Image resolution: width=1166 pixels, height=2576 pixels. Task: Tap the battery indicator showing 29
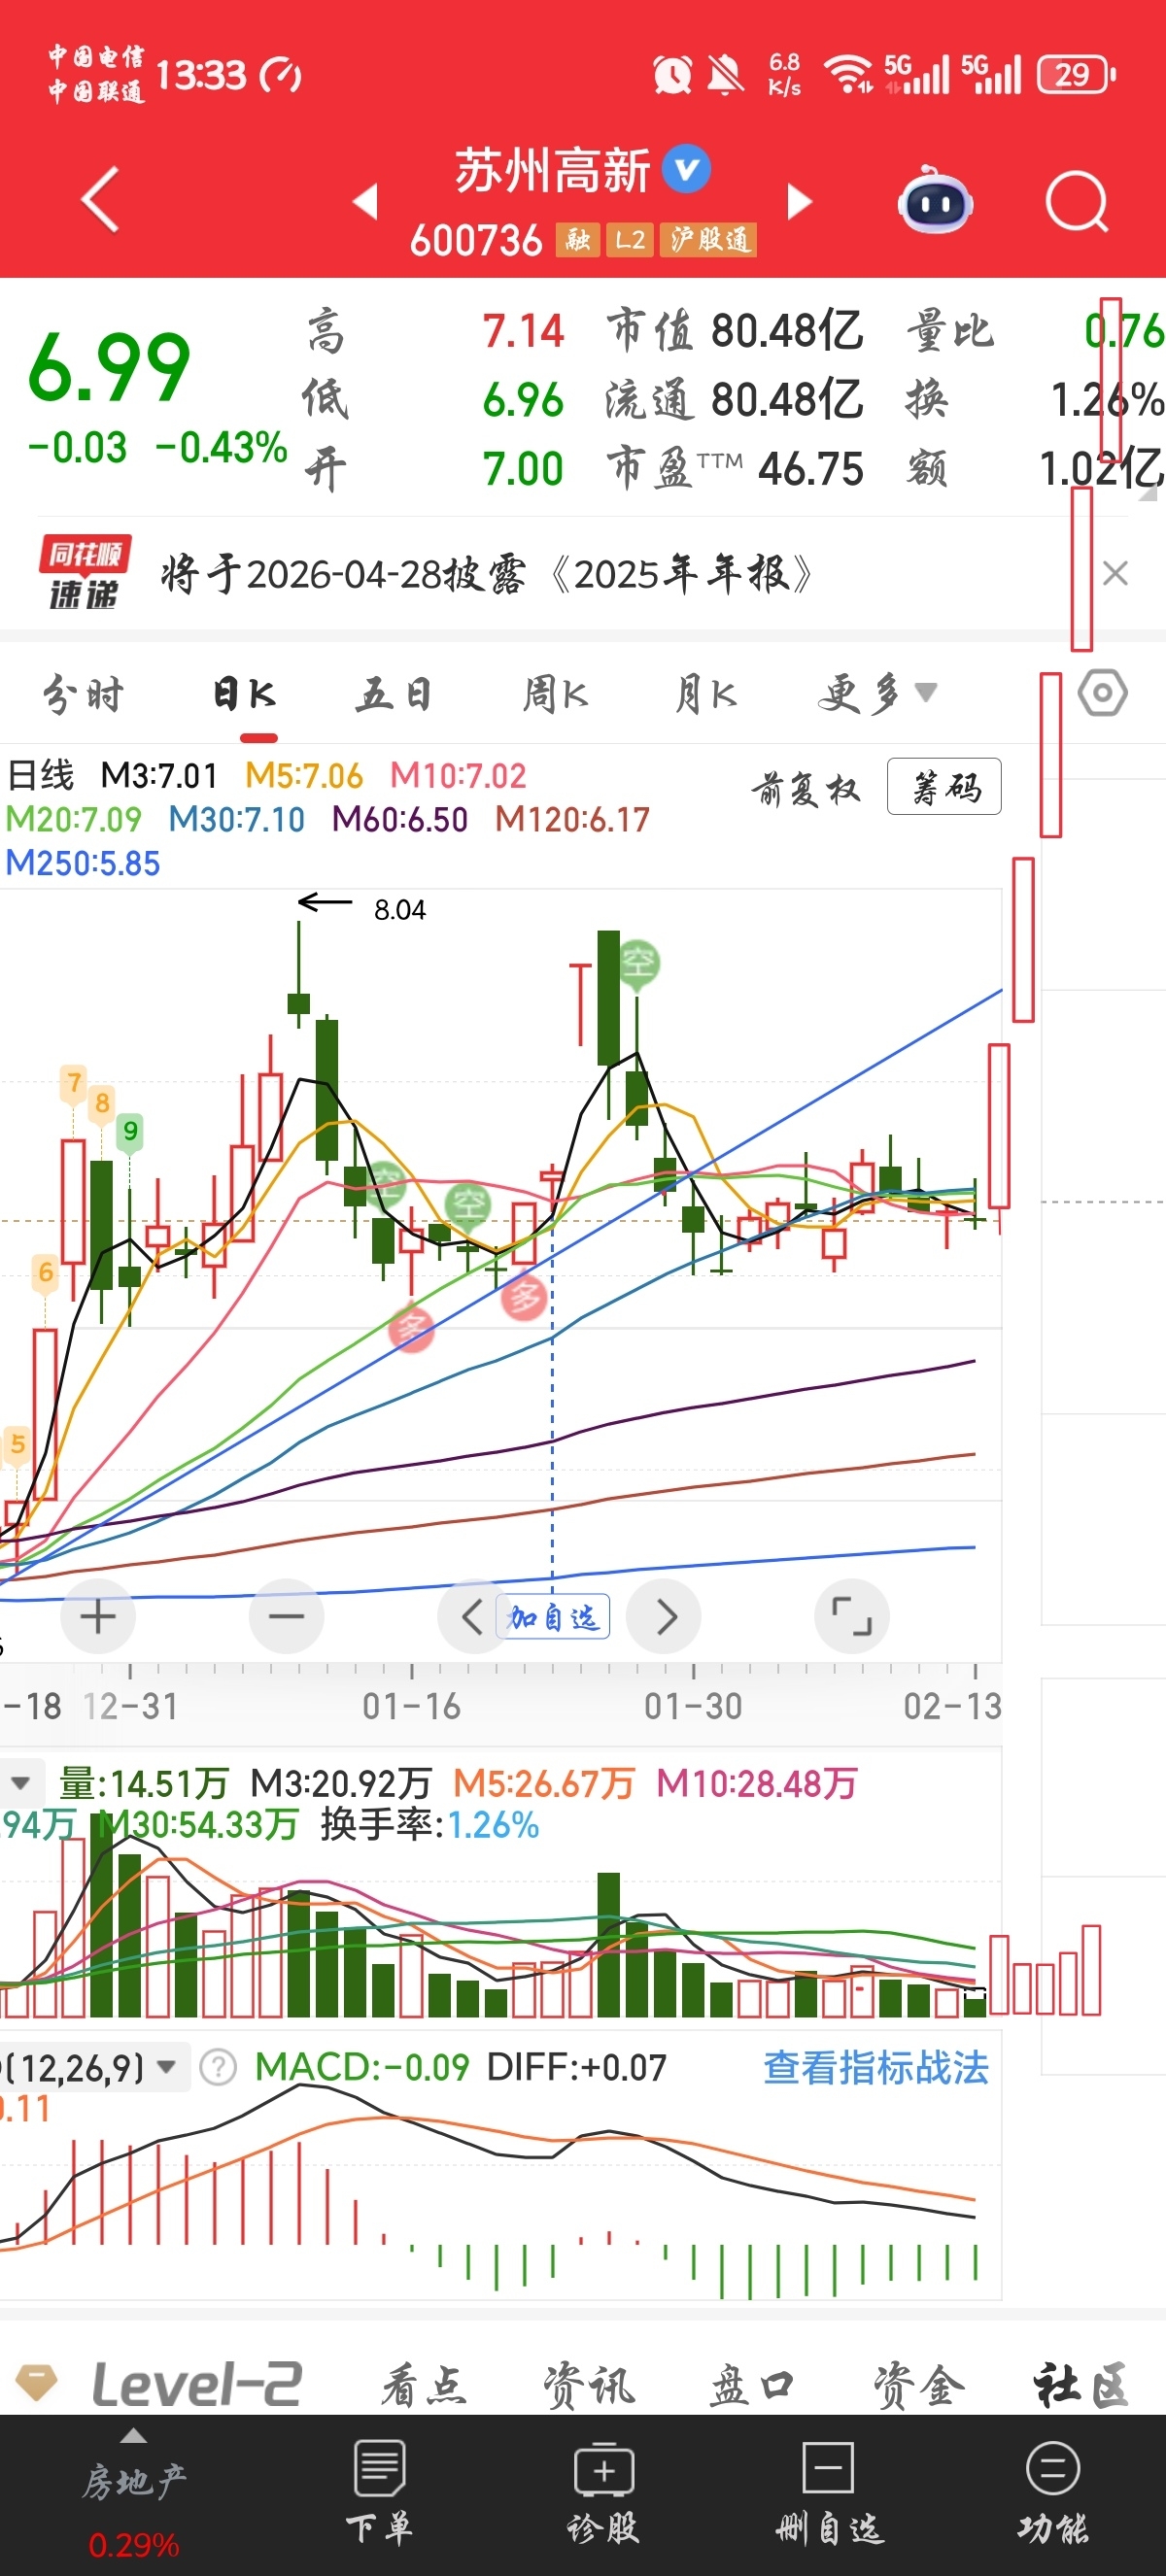tap(1077, 74)
